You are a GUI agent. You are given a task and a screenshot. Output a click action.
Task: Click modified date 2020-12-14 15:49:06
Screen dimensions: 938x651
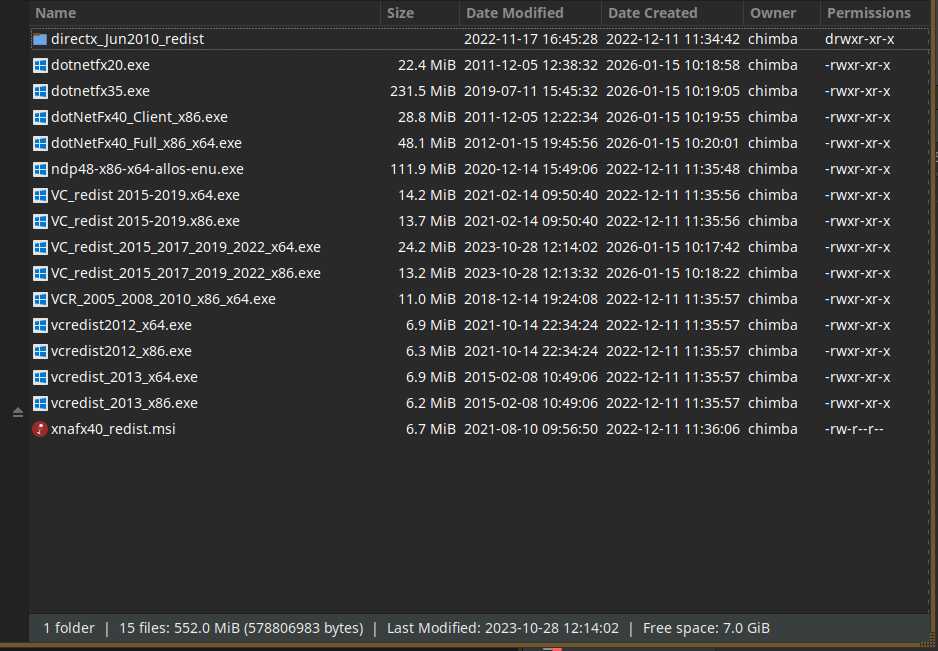[531, 169]
